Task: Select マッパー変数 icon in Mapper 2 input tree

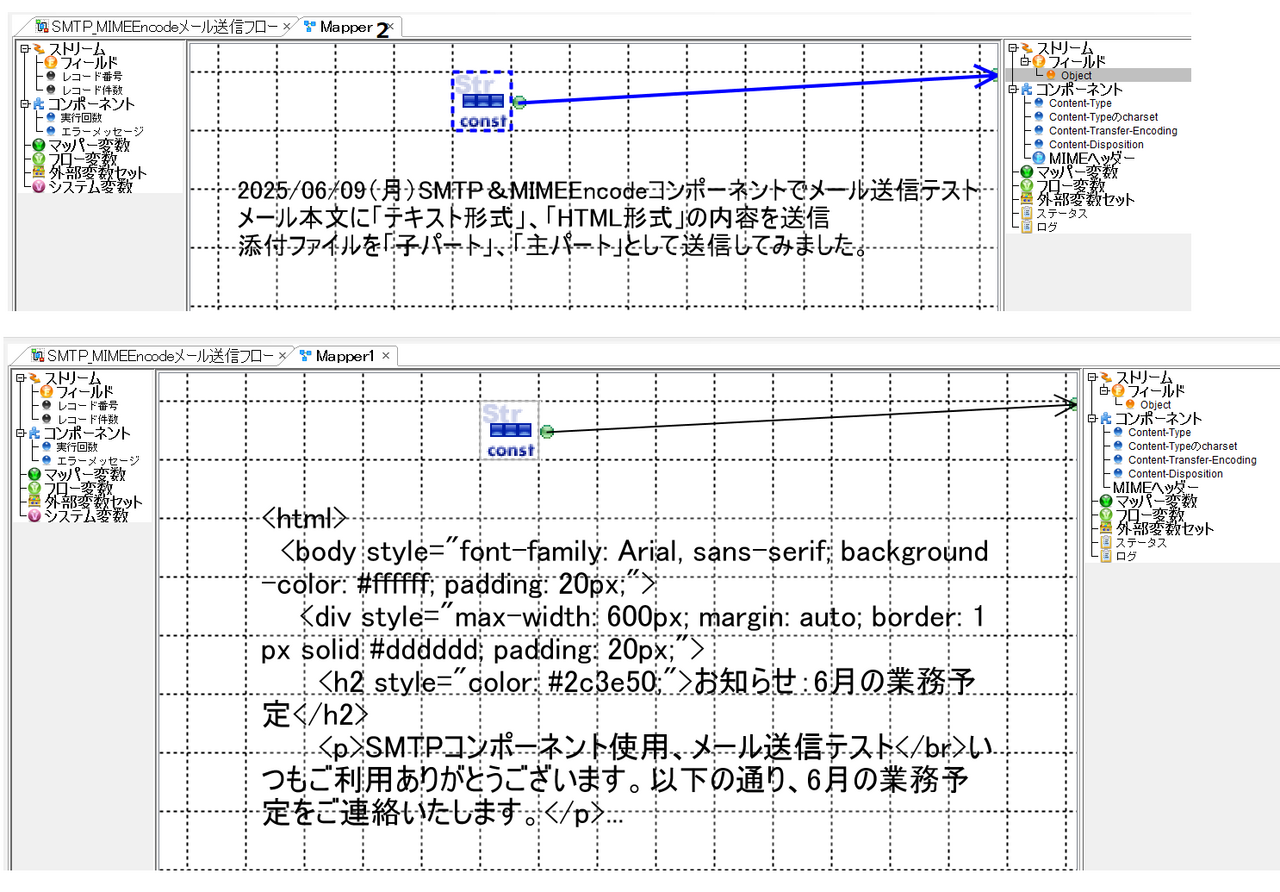Action: click(39, 145)
